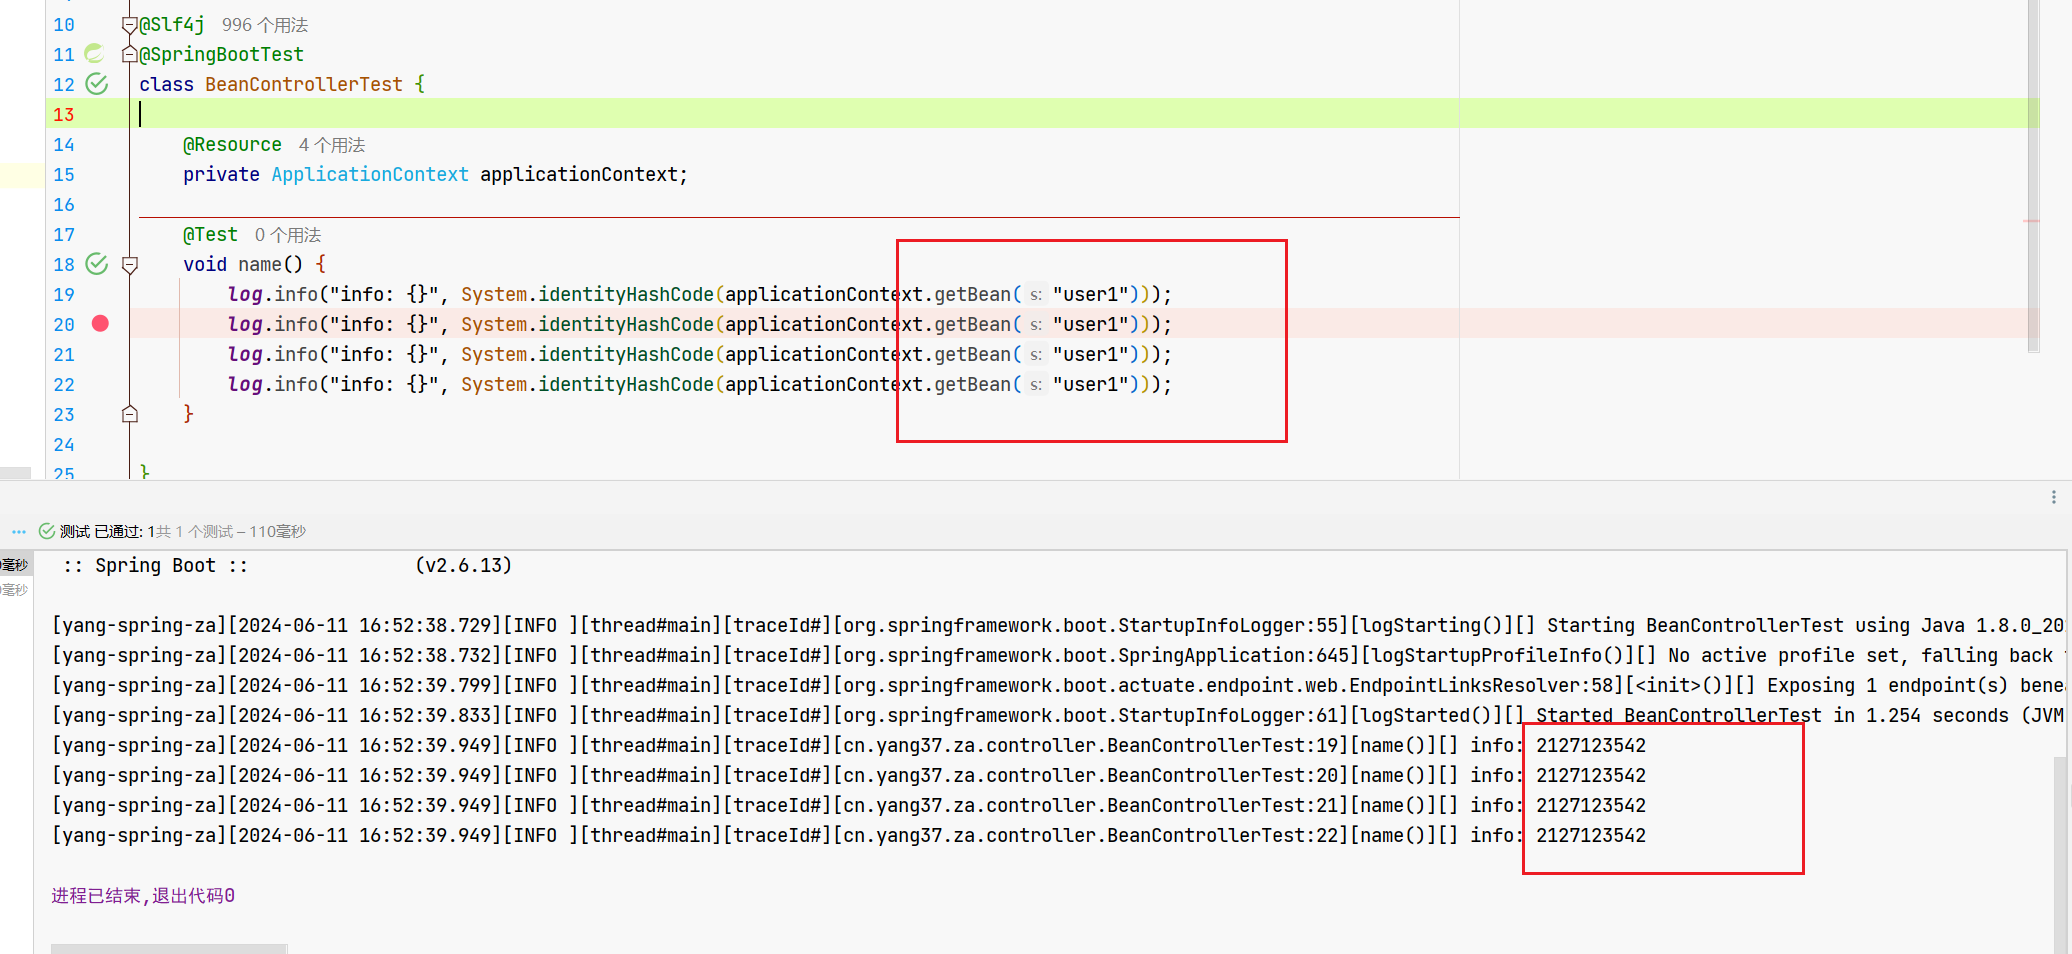Viewport: 2072px width, 954px height.
Task: Click the BeanControllerTest class name on line 12
Action: click(304, 84)
